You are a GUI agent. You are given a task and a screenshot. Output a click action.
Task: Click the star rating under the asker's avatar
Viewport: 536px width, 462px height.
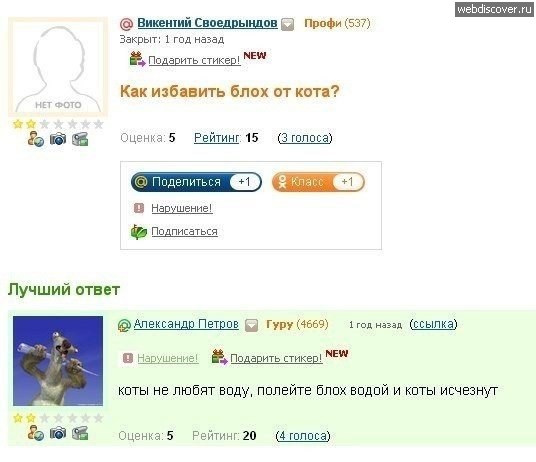[58, 124]
